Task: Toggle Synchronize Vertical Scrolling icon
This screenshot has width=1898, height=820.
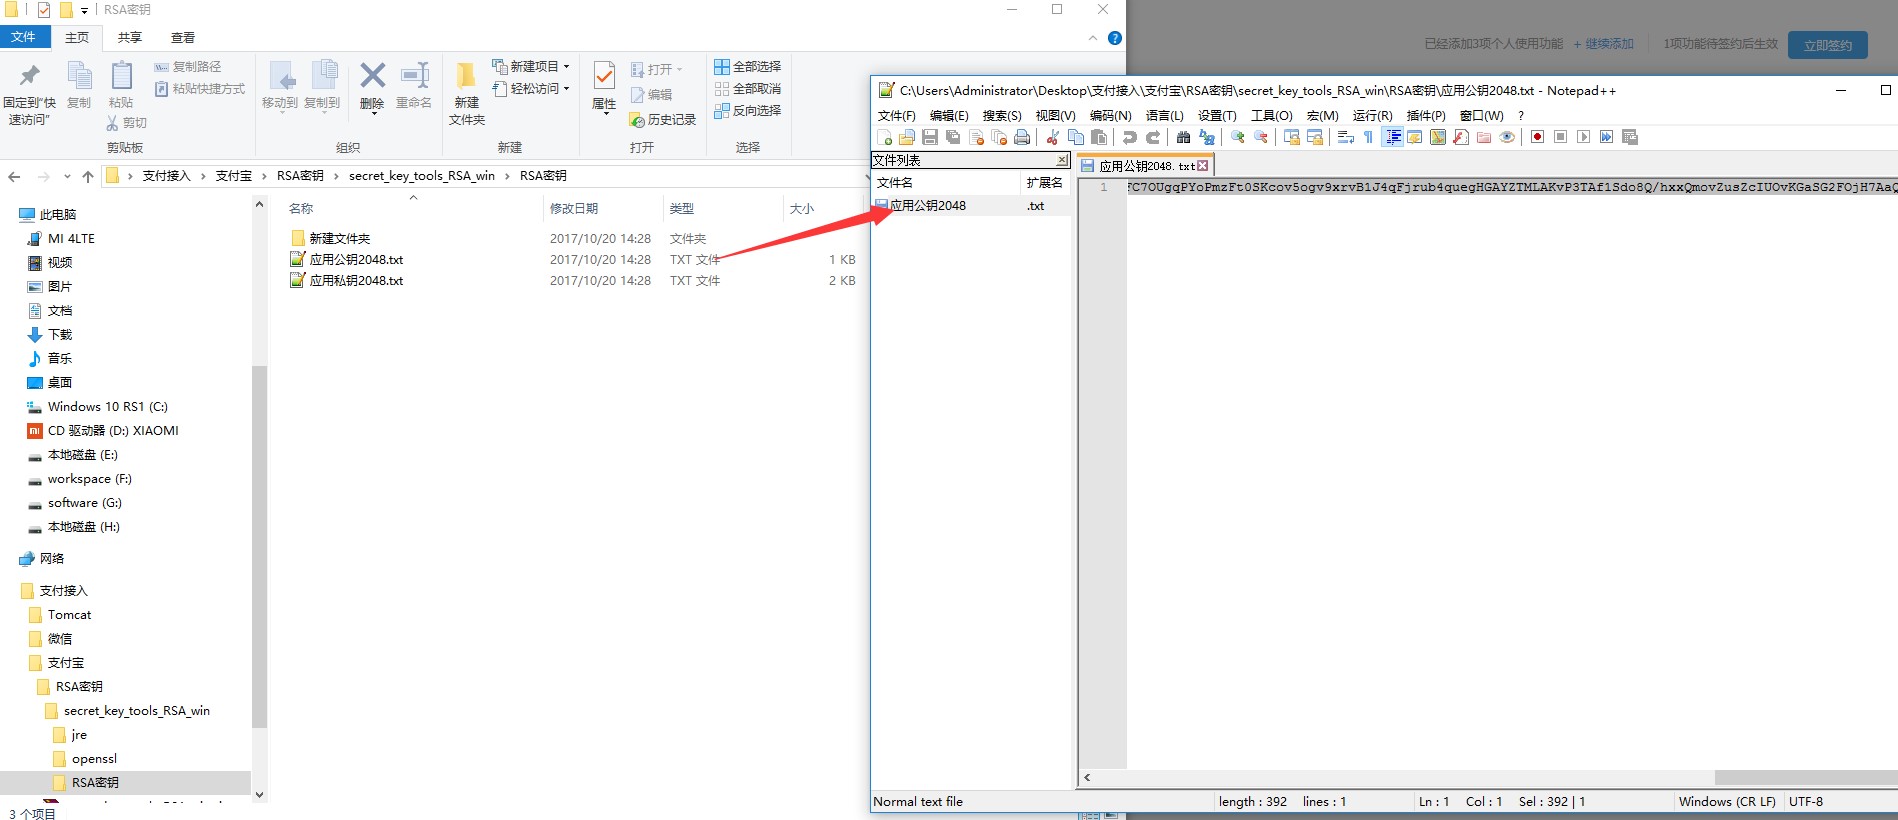Action: pos(1291,137)
